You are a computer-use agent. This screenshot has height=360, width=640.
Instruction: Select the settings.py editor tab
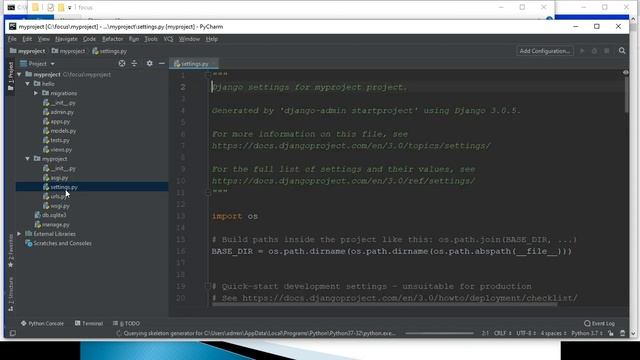point(194,64)
